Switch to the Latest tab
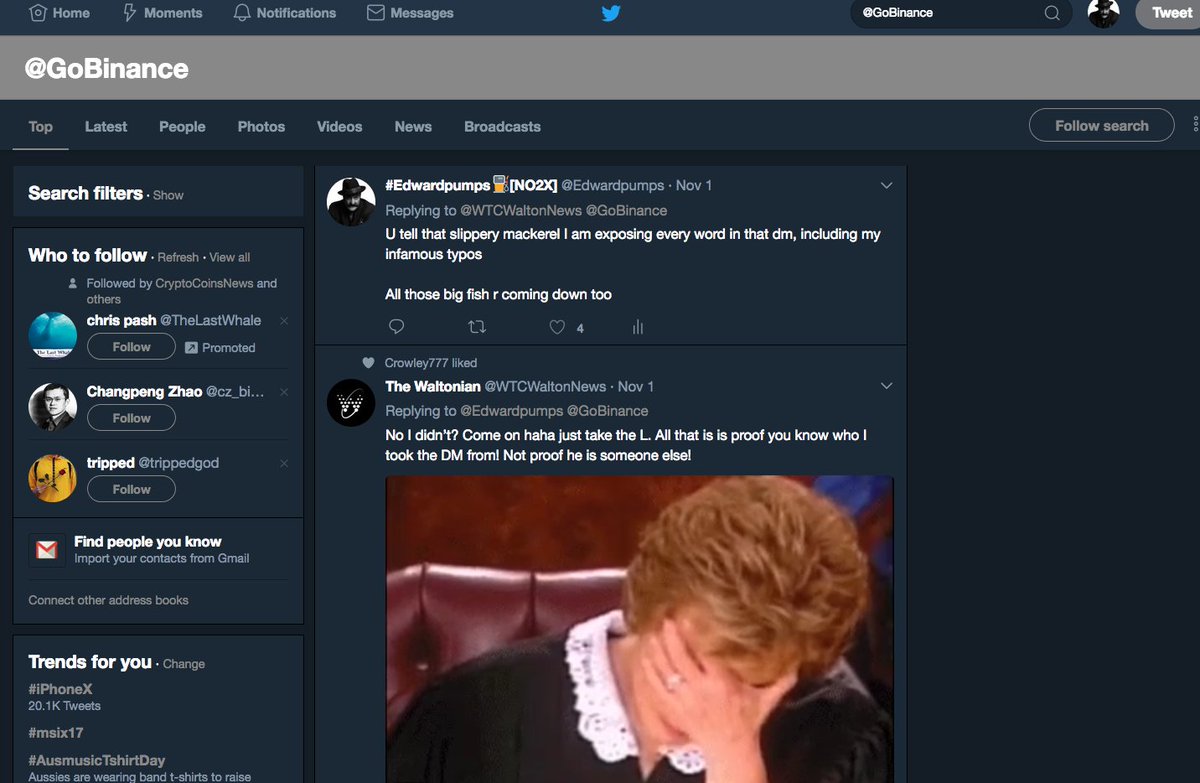The width and height of the screenshot is (1200, 783). tap(106, 126)
